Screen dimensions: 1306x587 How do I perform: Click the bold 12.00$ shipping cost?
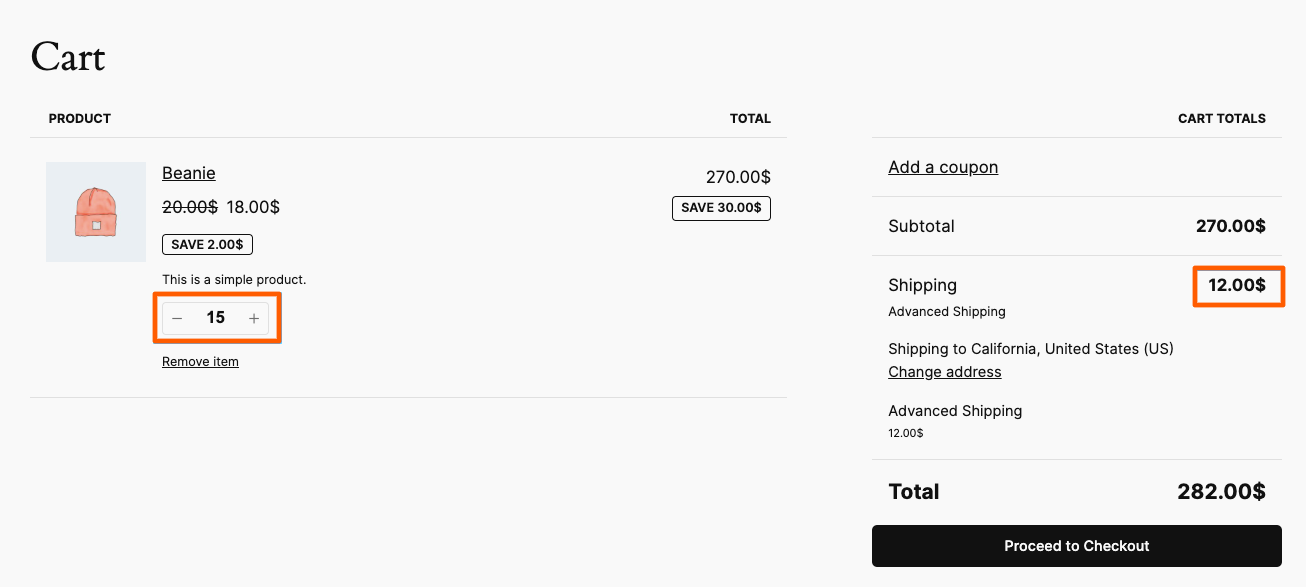click(x=1237, y=285)
